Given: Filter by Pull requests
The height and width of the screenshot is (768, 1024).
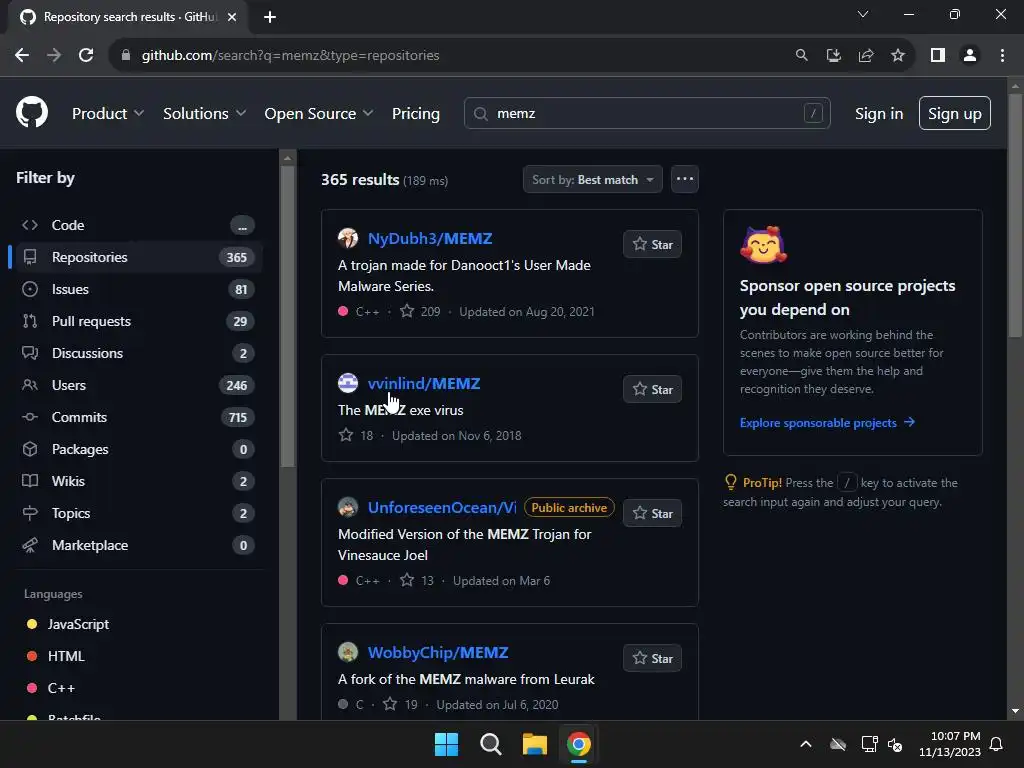Looking at the screenshot, I should (x=137, y=321).
